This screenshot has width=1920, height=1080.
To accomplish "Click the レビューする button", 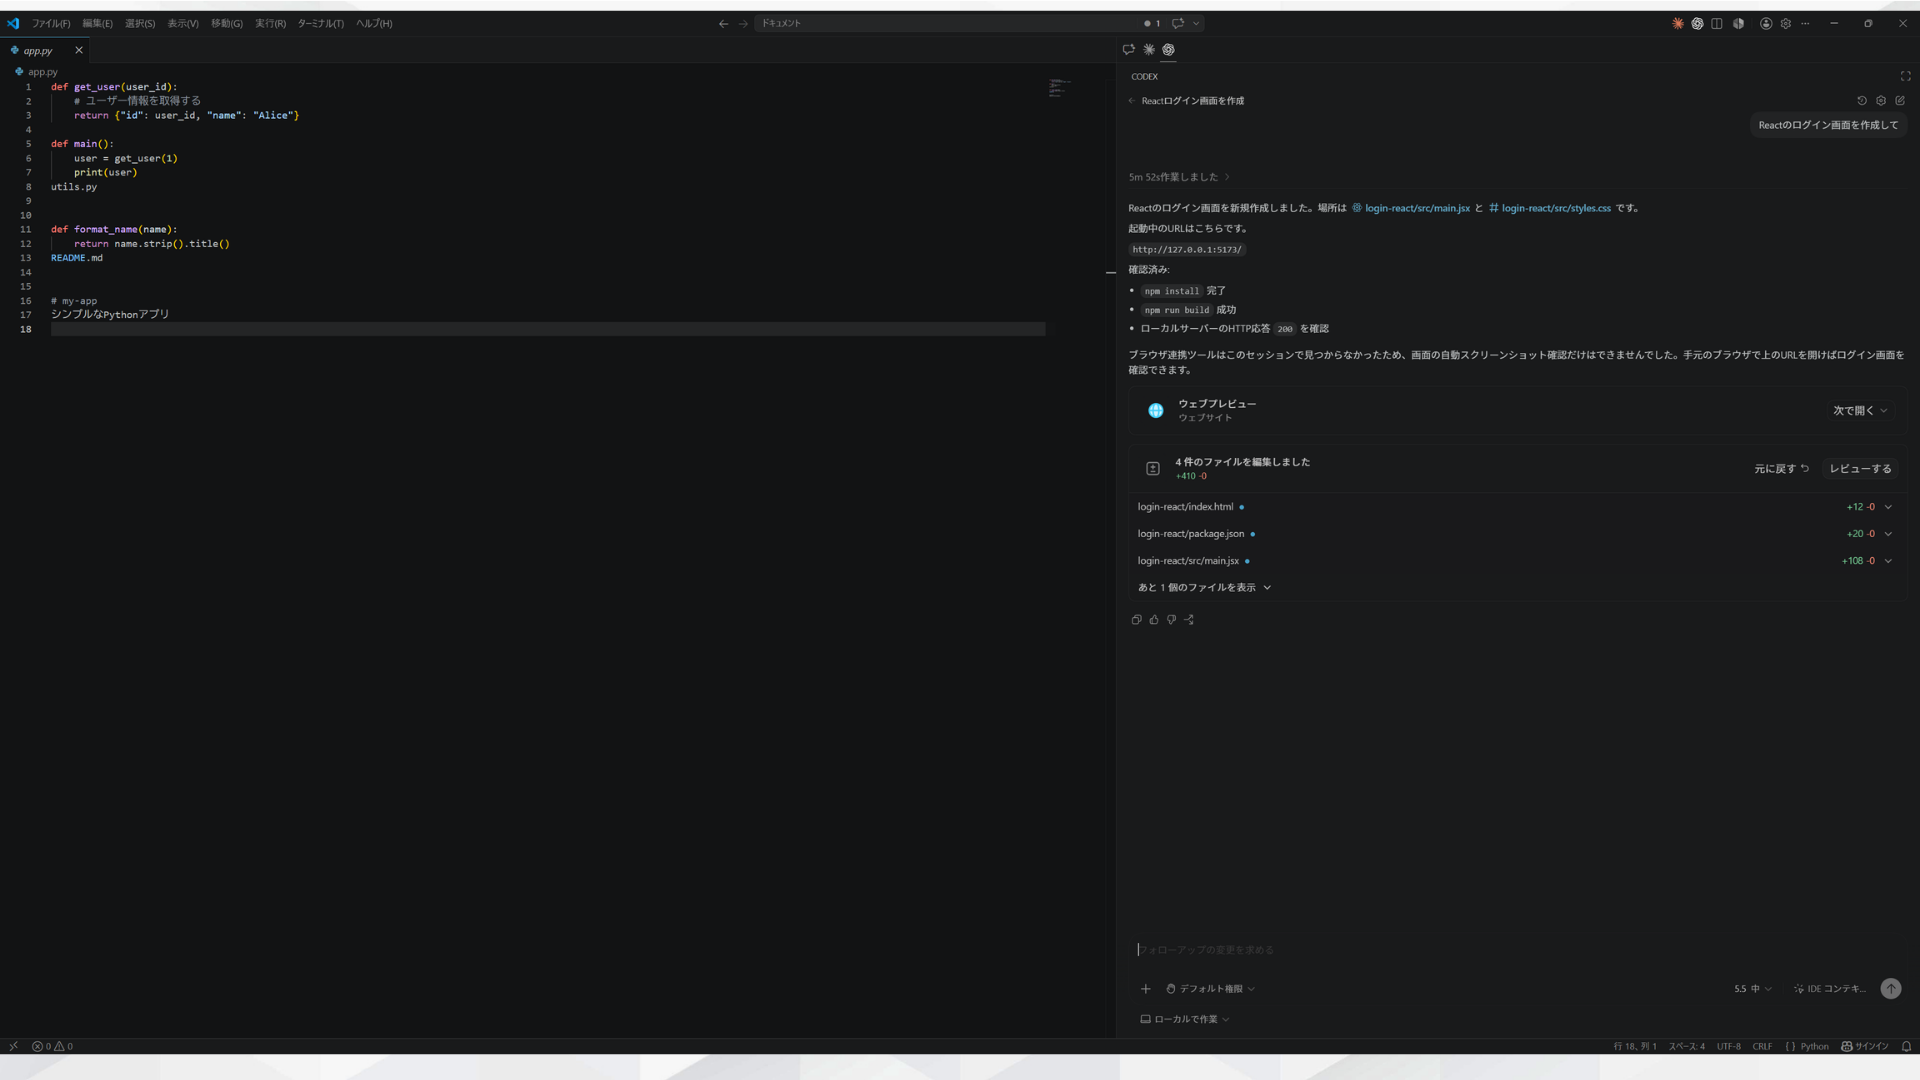I will [x=1860, y=468].
